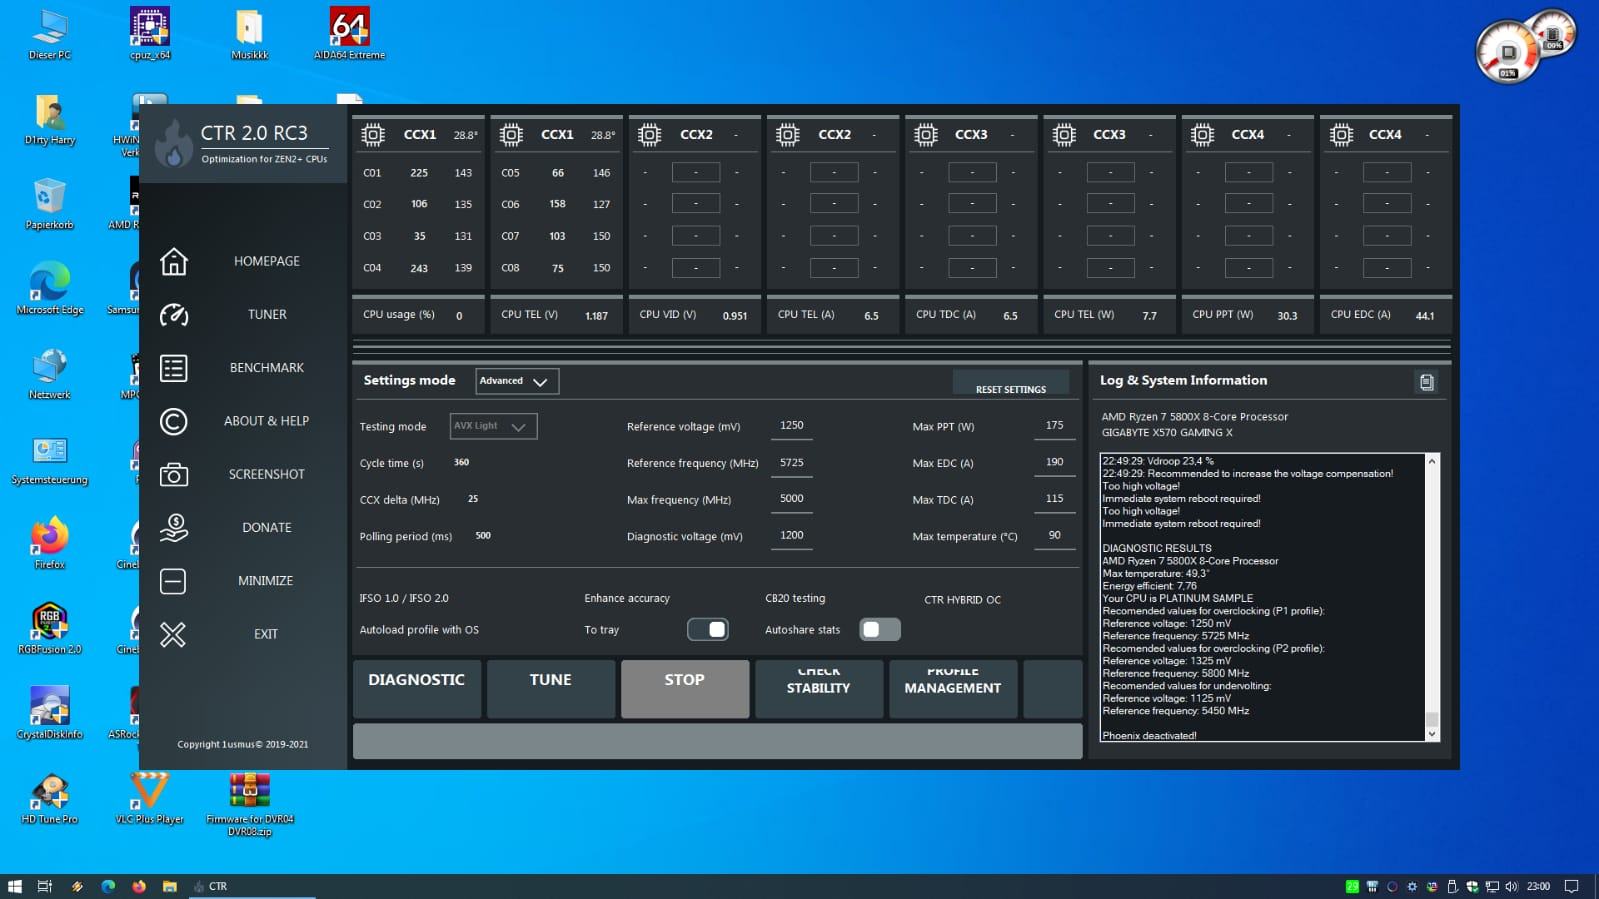The image size is (1599, 899).
Task: Open the taskbar notification center
Action: tap(1572, 886)
